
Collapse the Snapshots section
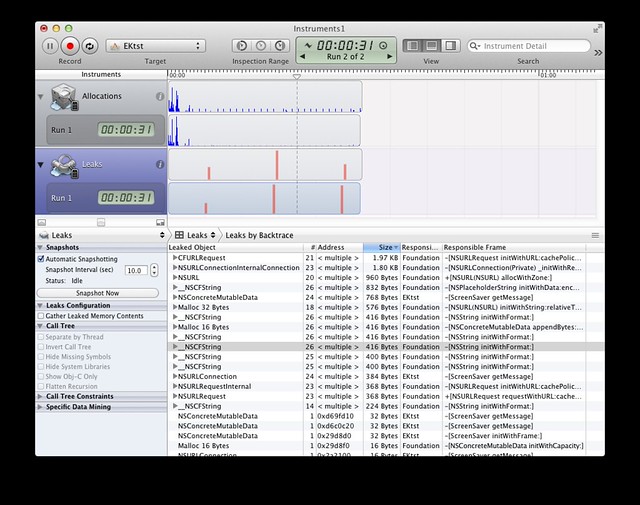point(40,247)
